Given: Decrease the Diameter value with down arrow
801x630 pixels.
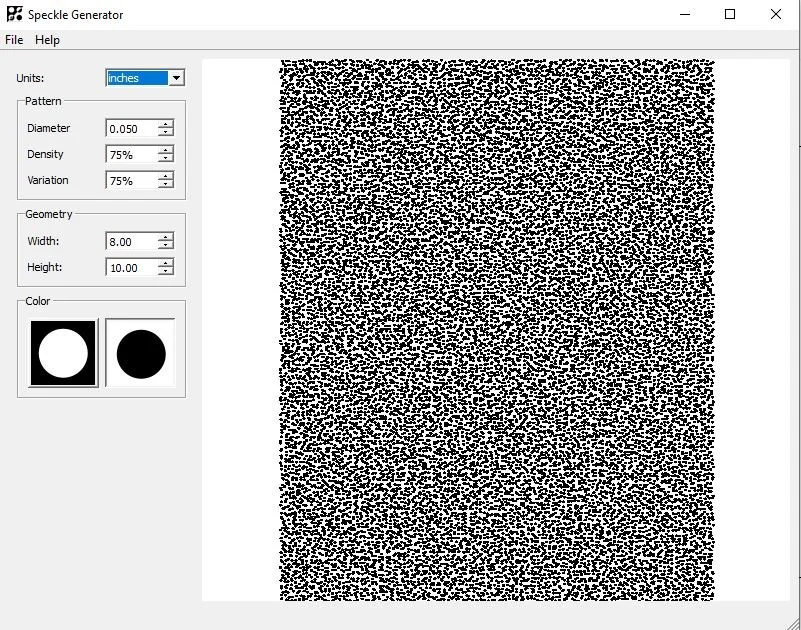Looking at the screenshot, I should 166,131.
